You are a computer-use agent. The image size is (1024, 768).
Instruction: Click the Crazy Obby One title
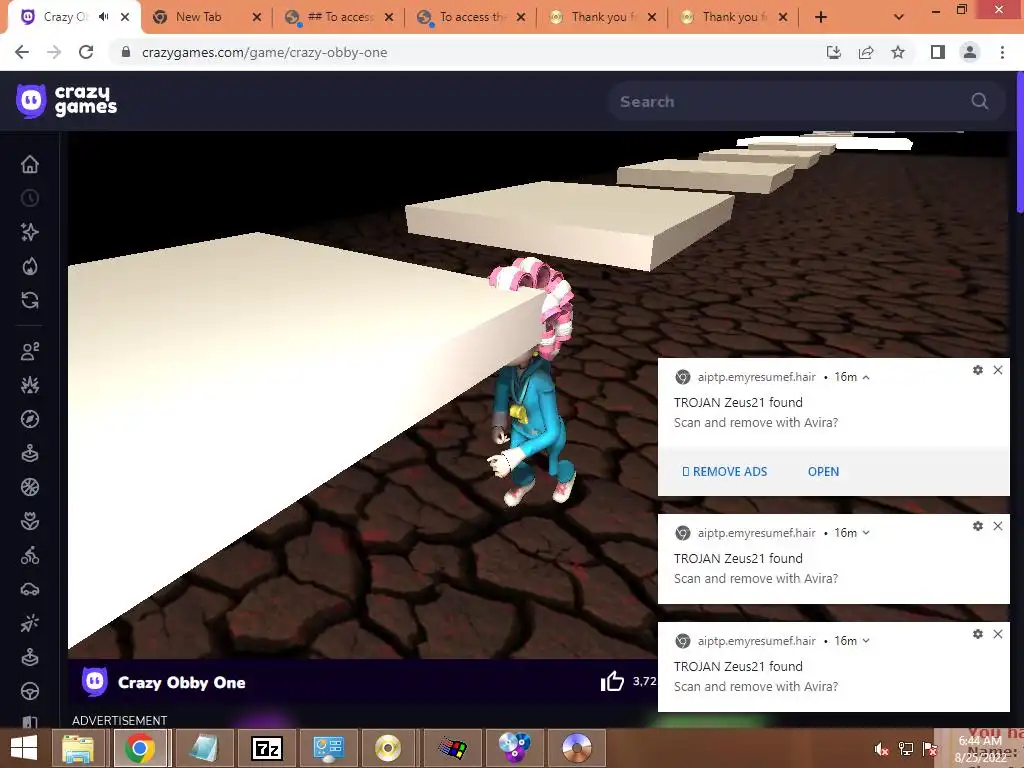tap(182, 682)
